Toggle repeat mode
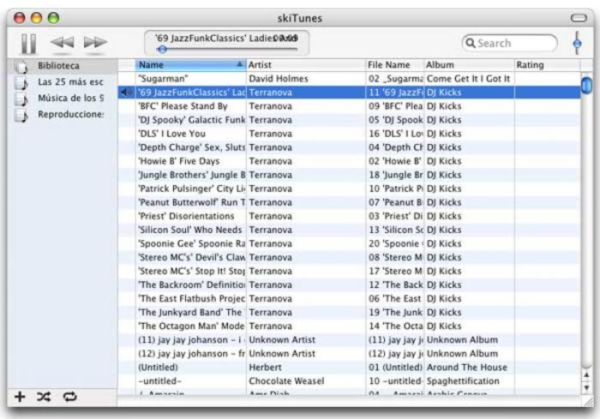This screenshot has width=600, height=419. point(70,397)
